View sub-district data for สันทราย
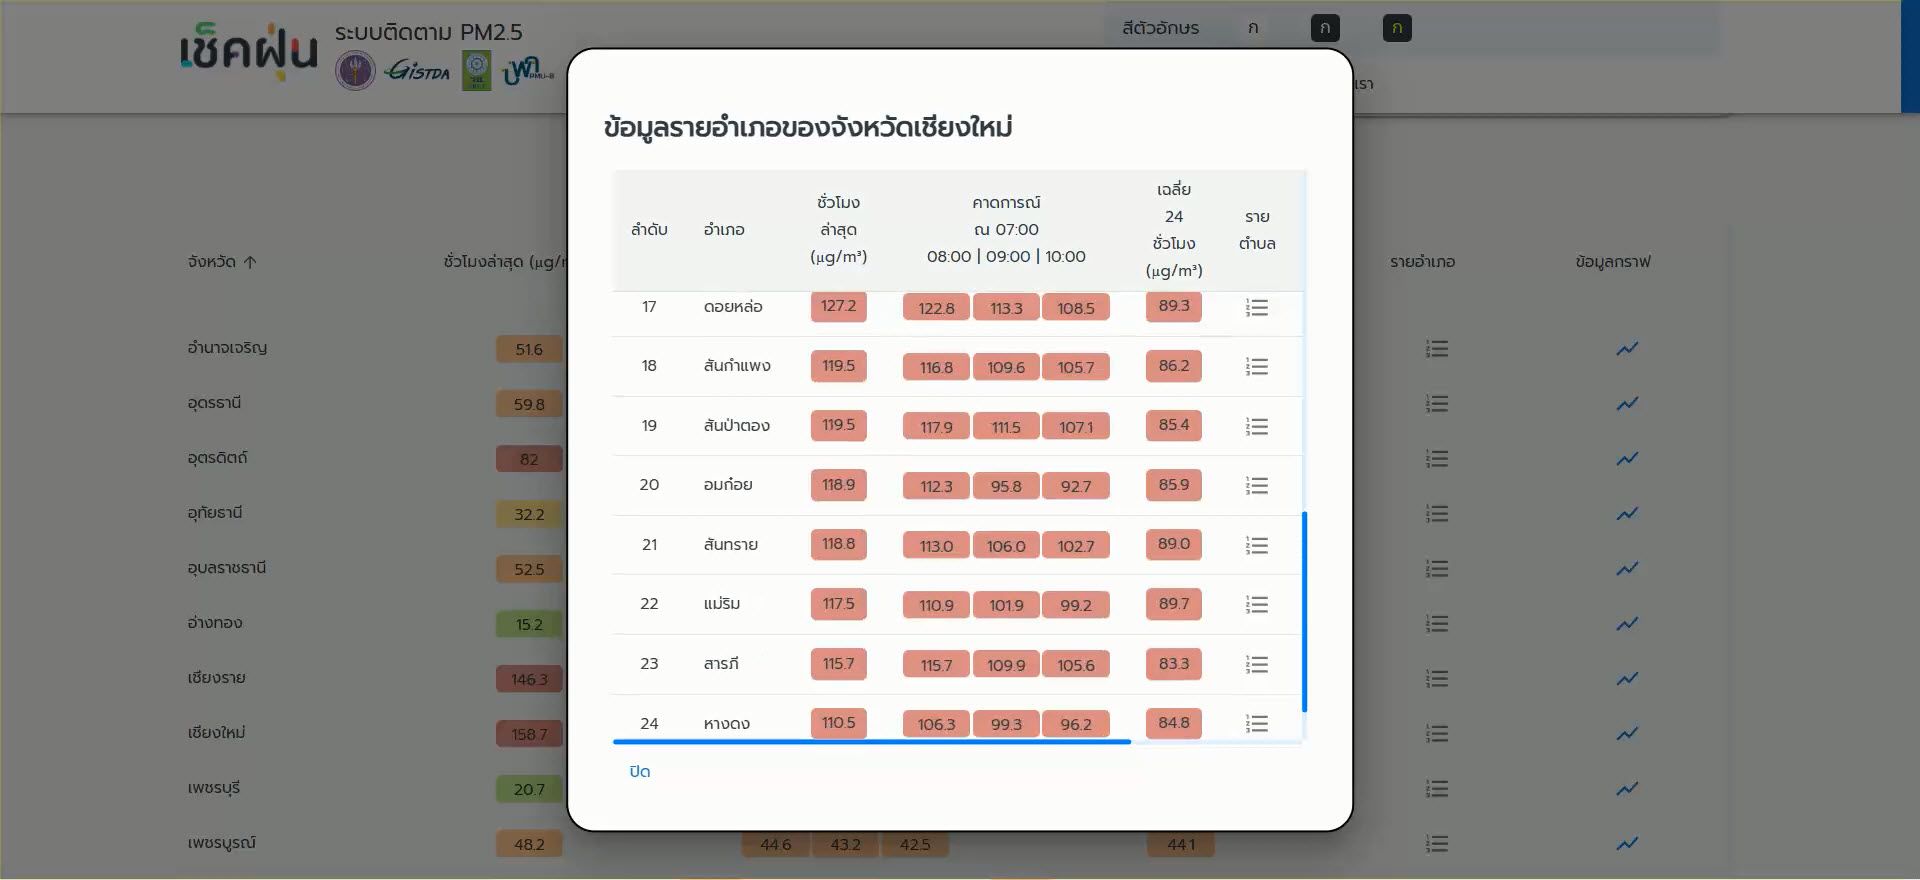Screen dimensions: 1920x880 pos(1257,546)
